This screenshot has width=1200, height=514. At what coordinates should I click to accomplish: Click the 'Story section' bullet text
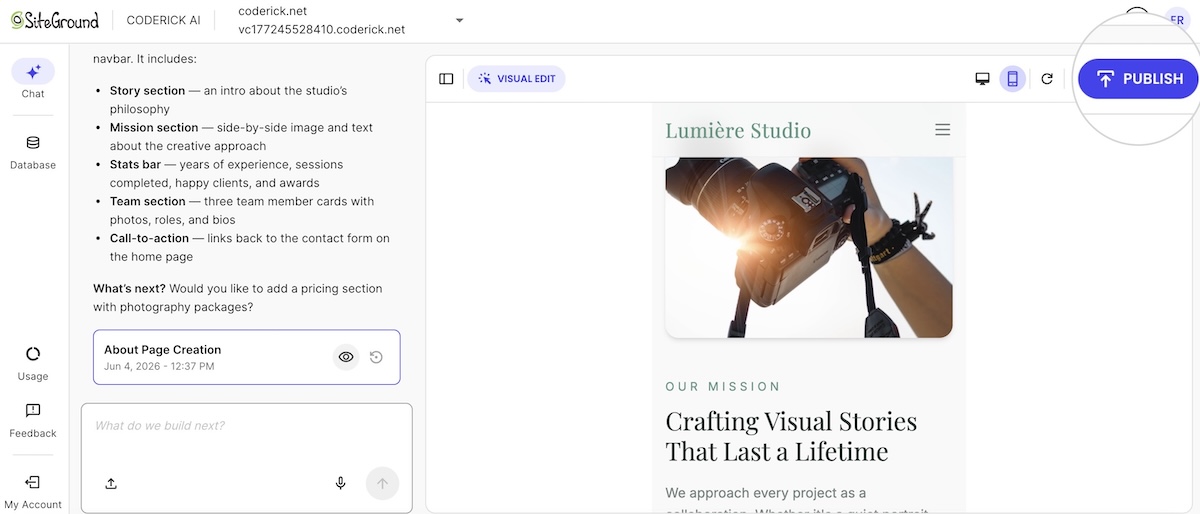pos(147,91)
